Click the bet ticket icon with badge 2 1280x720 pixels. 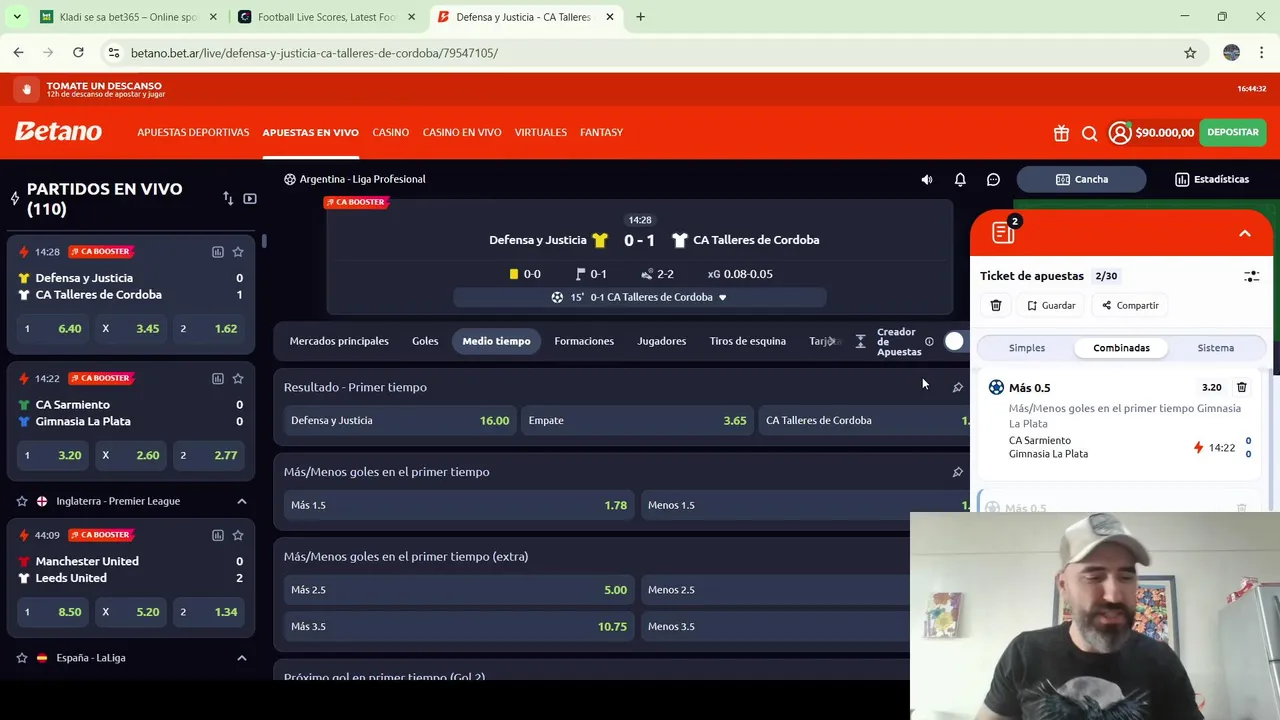[x=1004, y=232]
